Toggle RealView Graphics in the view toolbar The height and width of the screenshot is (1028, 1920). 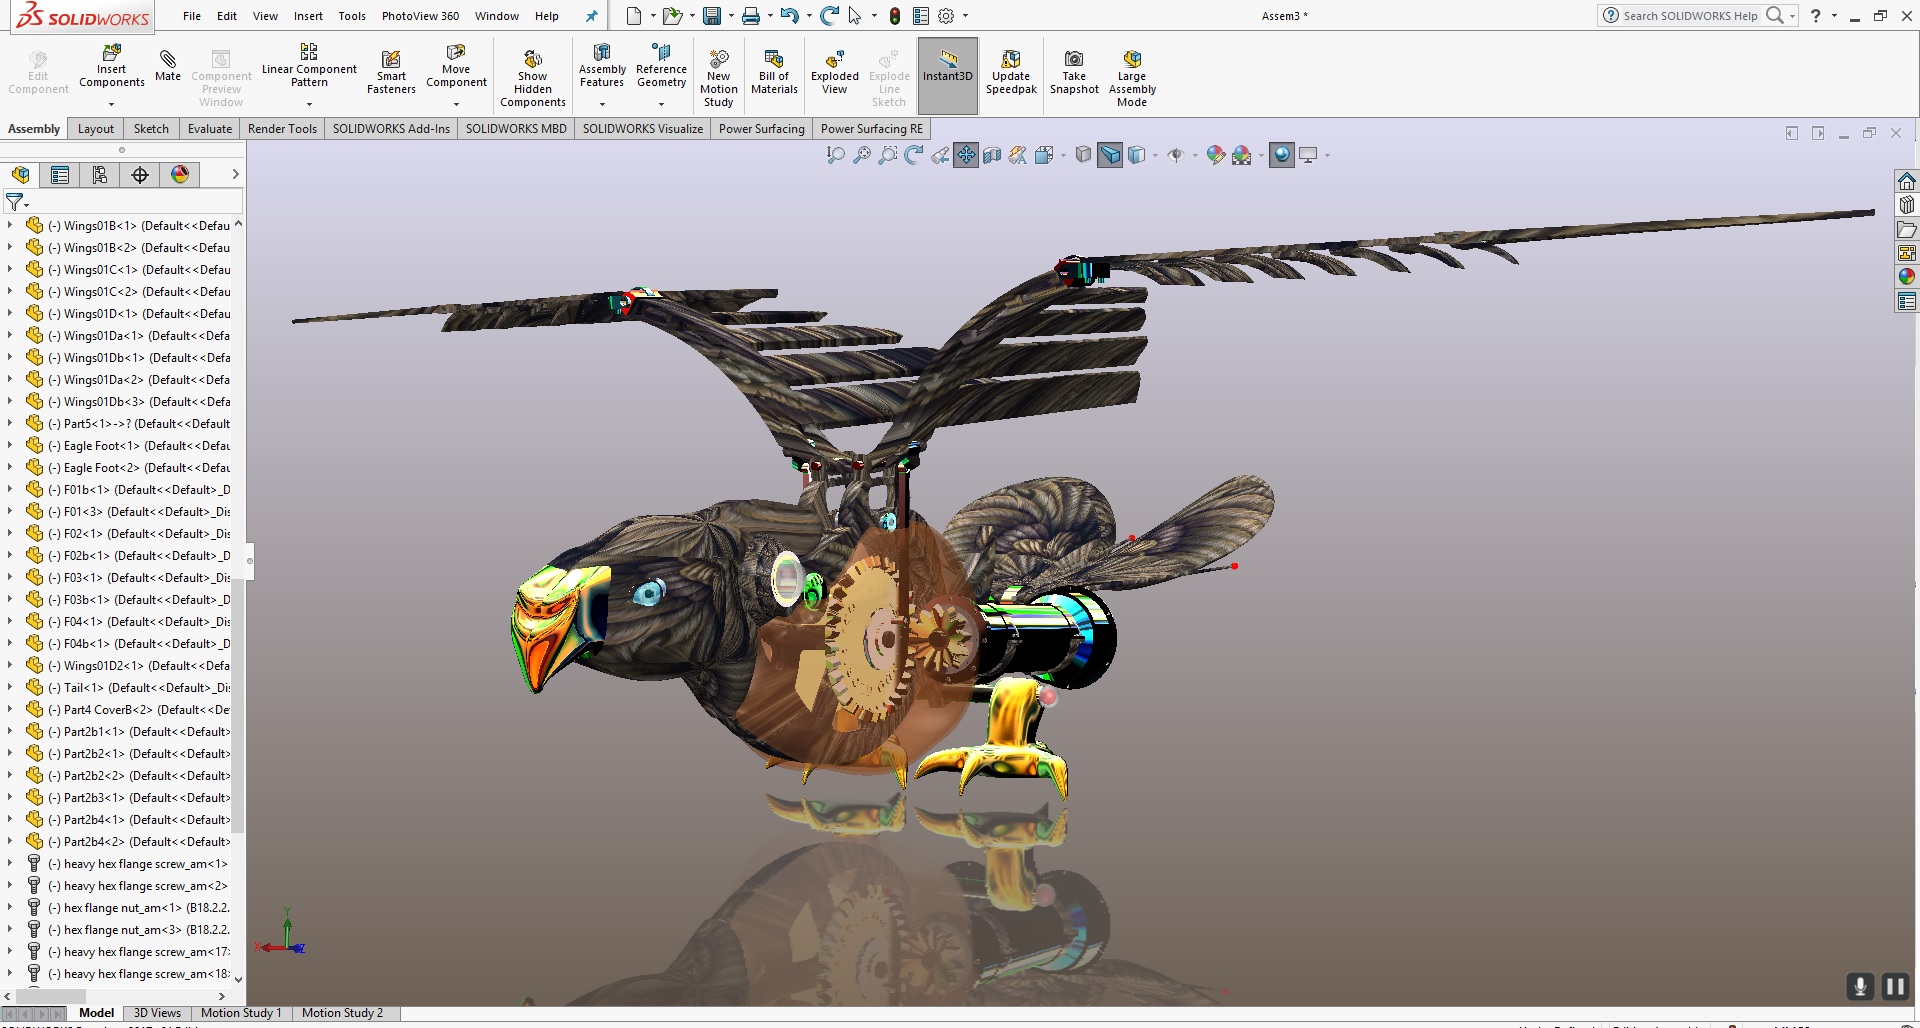click(x=1281, y=155)
